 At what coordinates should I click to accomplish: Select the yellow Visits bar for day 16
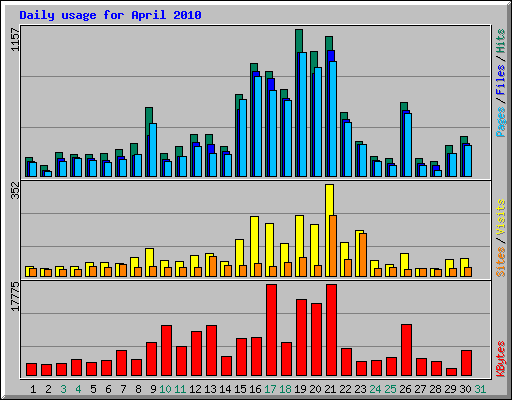pos(254,240)
